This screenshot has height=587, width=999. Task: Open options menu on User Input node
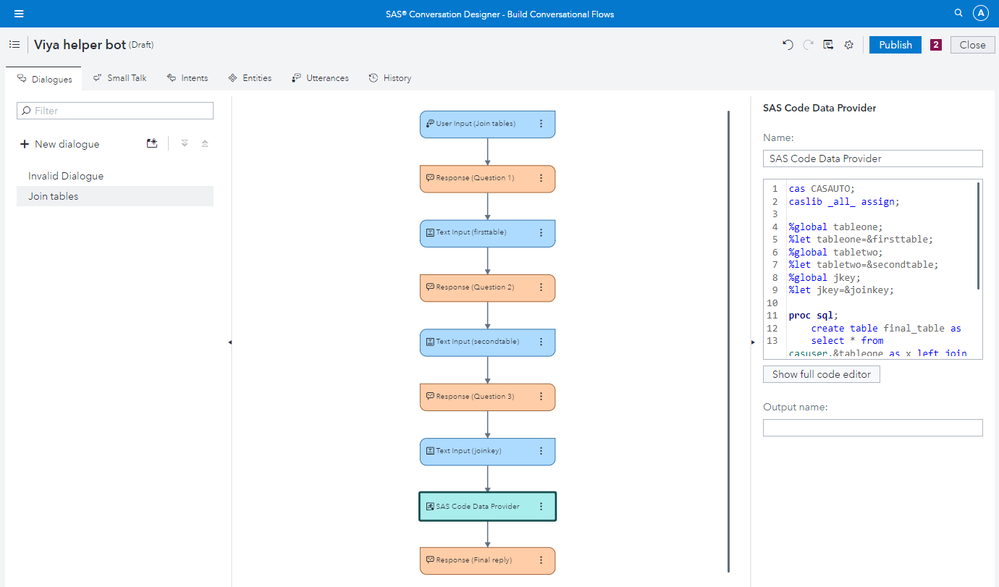pyautogui.click(x=541, y=124)
